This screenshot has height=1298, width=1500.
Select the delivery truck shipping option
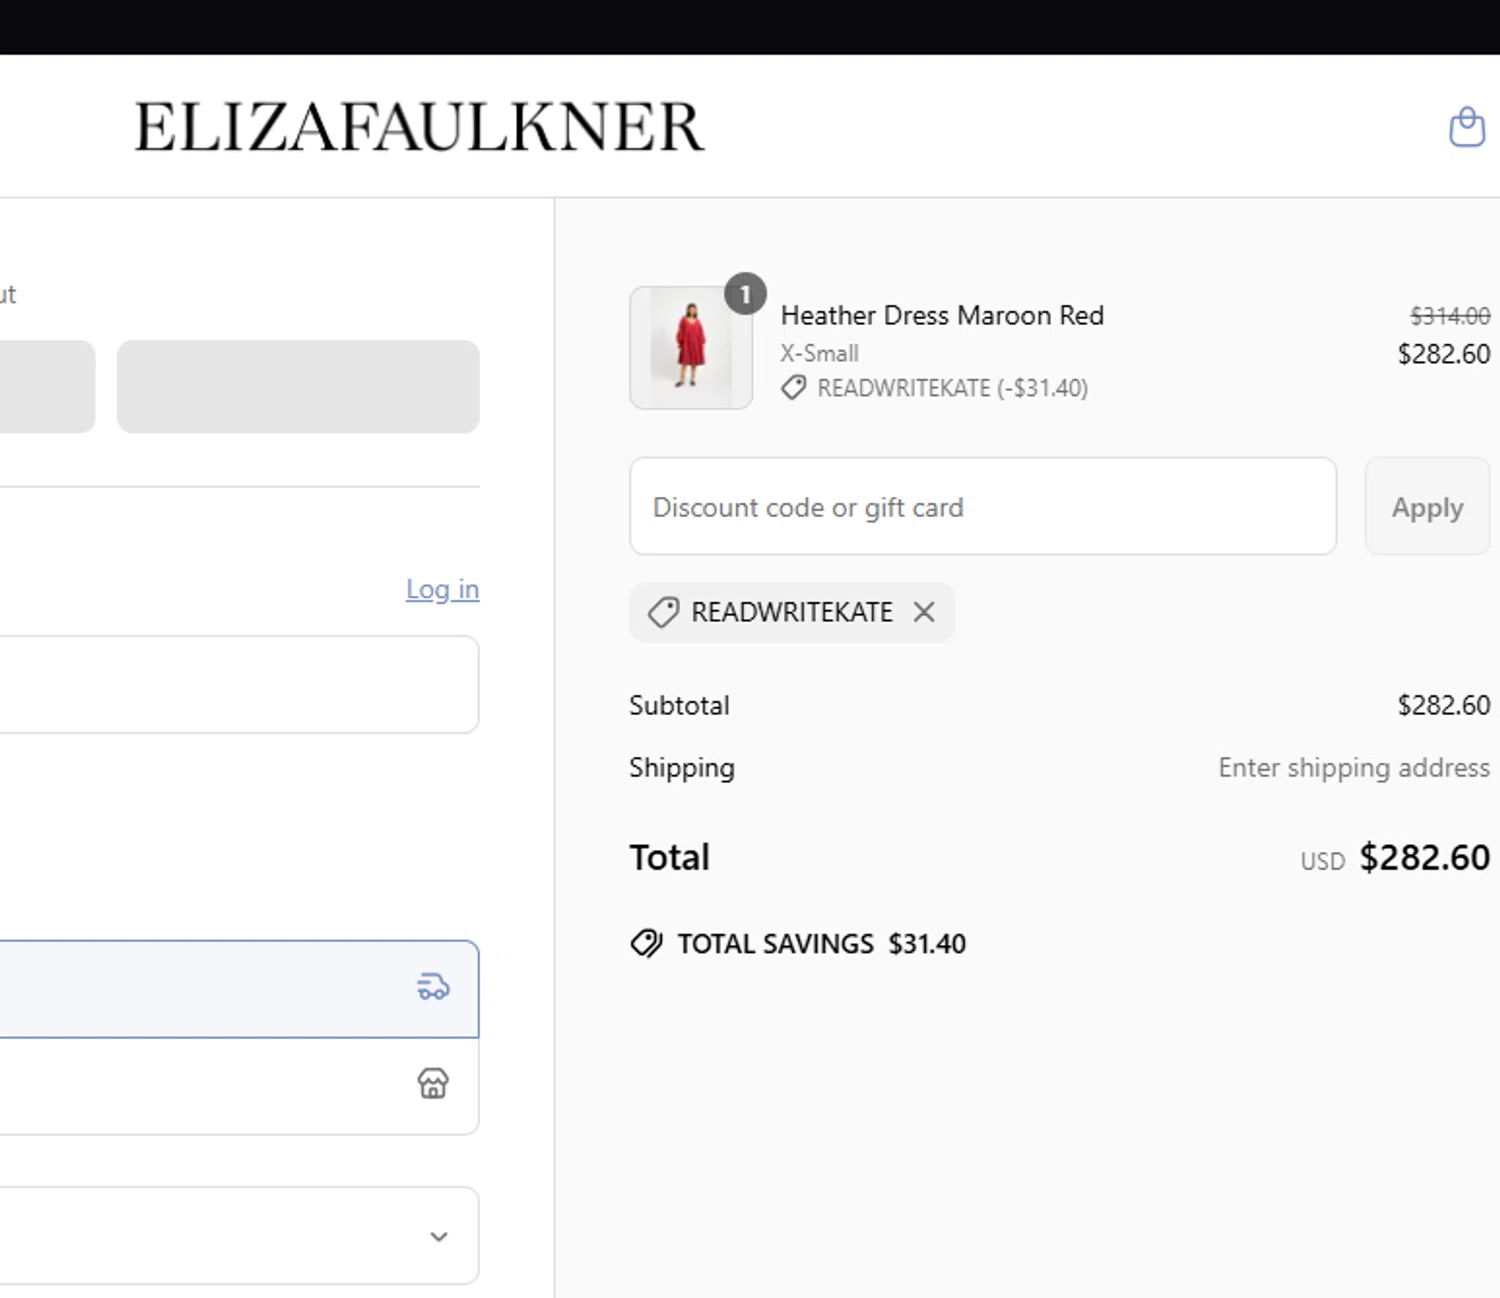239,988
